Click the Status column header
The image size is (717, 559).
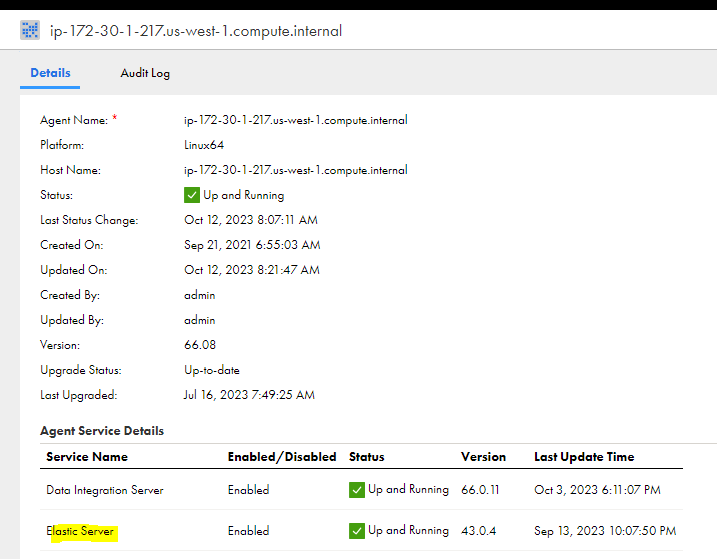[x=367, y=457]
